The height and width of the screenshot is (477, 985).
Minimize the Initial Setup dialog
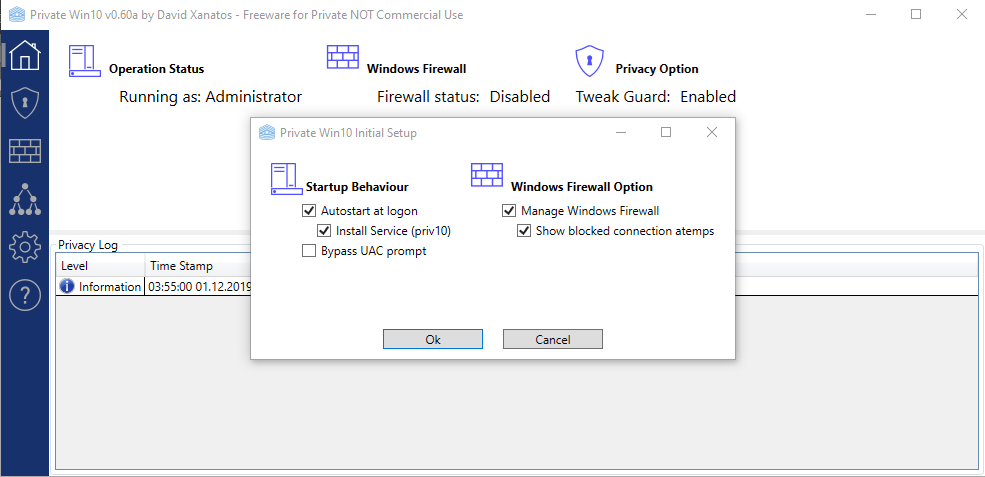(x=621, y=133)
